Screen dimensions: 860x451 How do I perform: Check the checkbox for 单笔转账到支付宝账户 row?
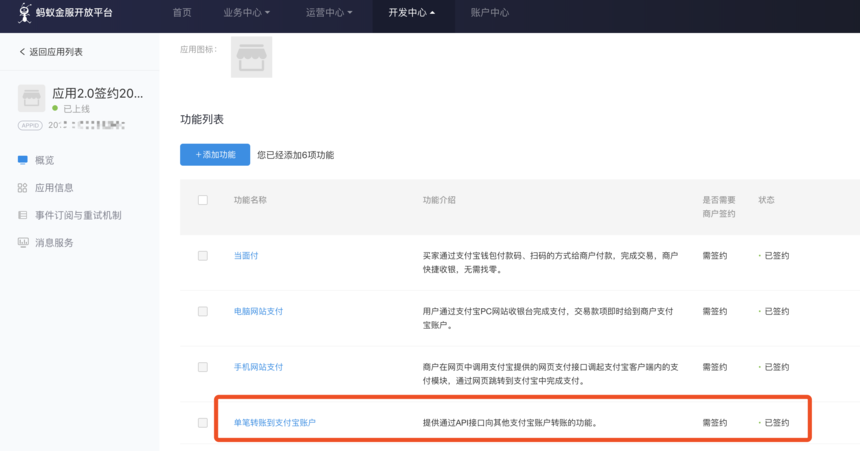pos(203,422)
